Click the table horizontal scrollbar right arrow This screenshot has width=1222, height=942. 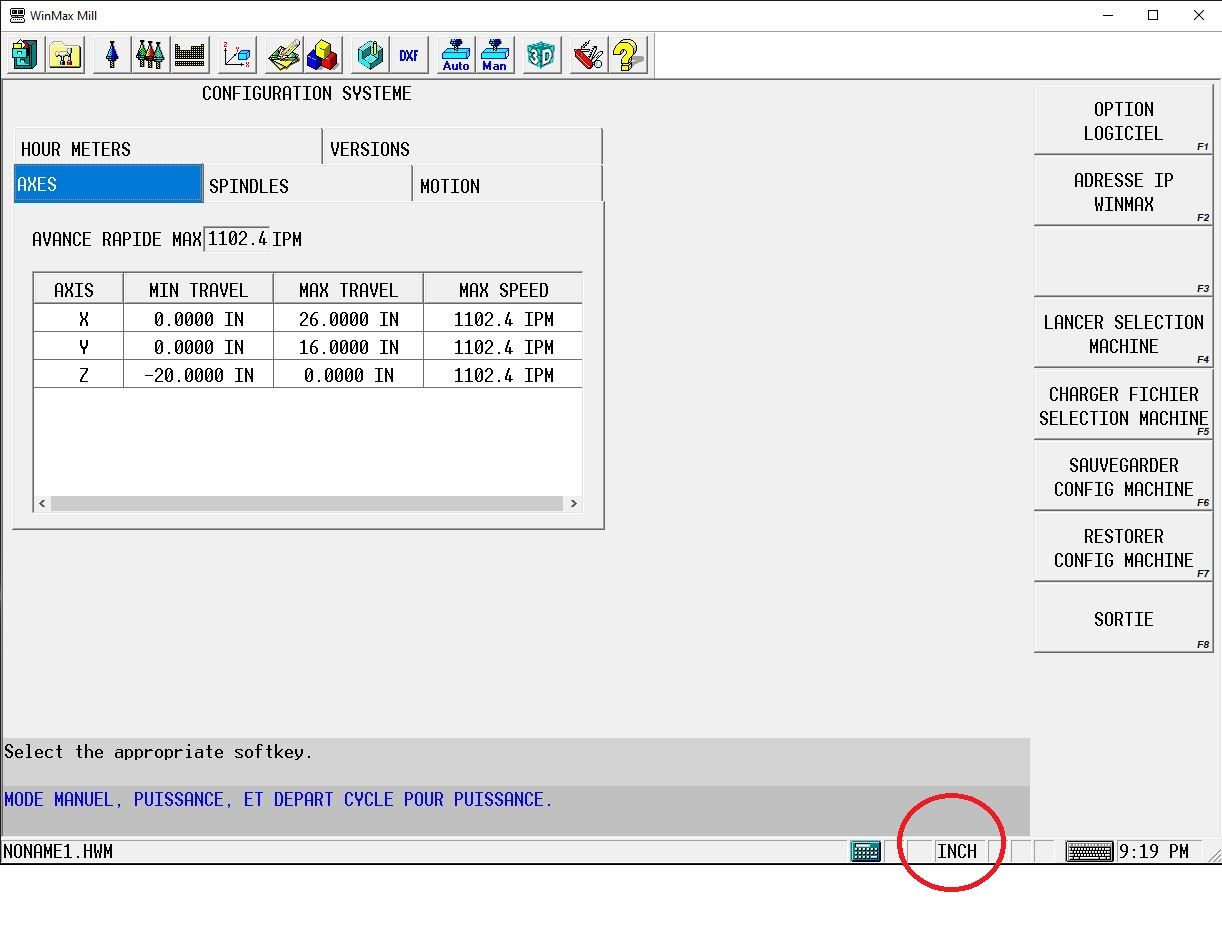pos(573,503)
